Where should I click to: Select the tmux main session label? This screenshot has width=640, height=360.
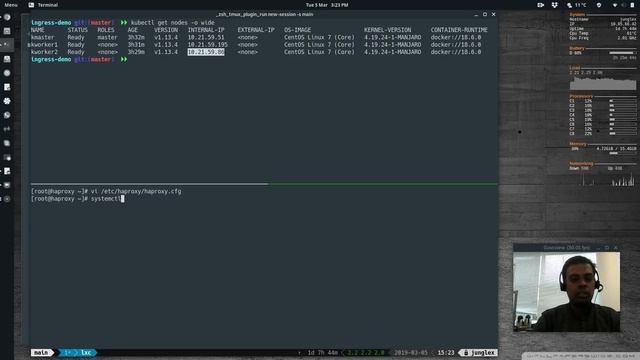(x=41, y=352)
